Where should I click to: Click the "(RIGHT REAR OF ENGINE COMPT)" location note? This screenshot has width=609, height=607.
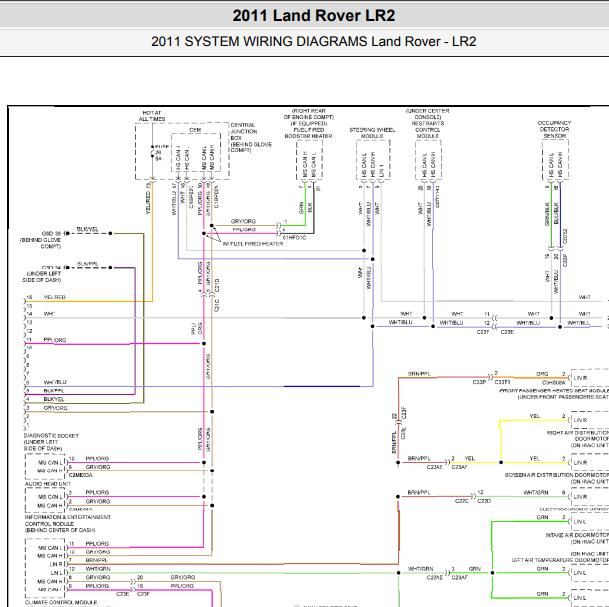coord(309,114)
